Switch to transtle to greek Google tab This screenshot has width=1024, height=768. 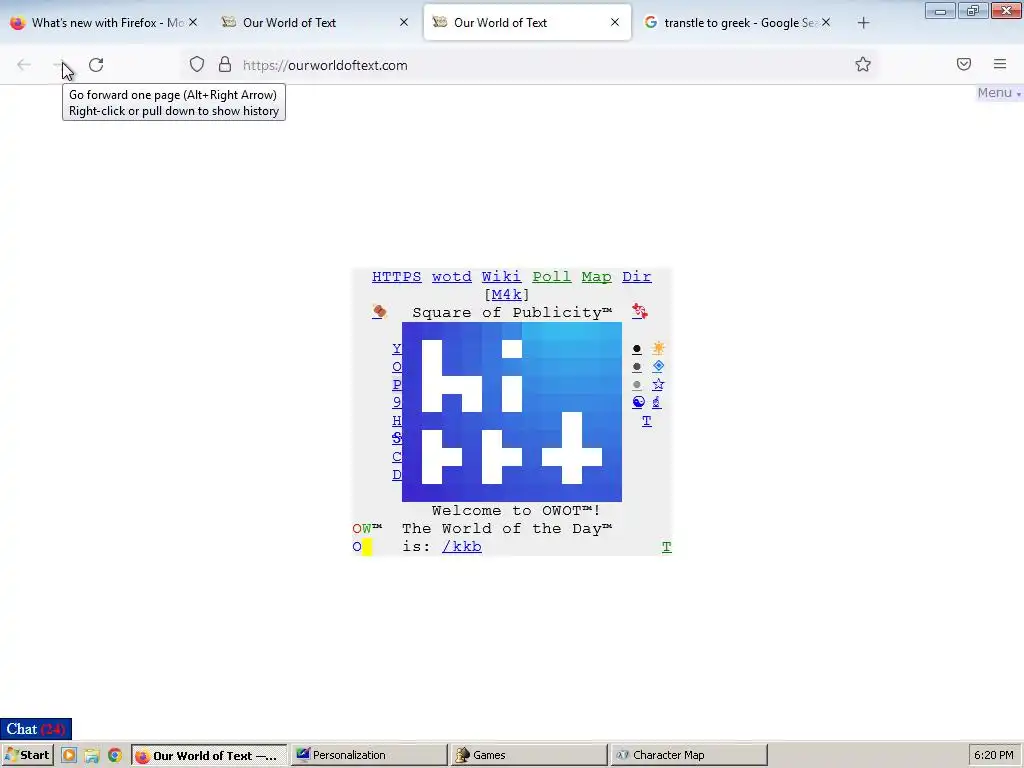pos(738,22)
